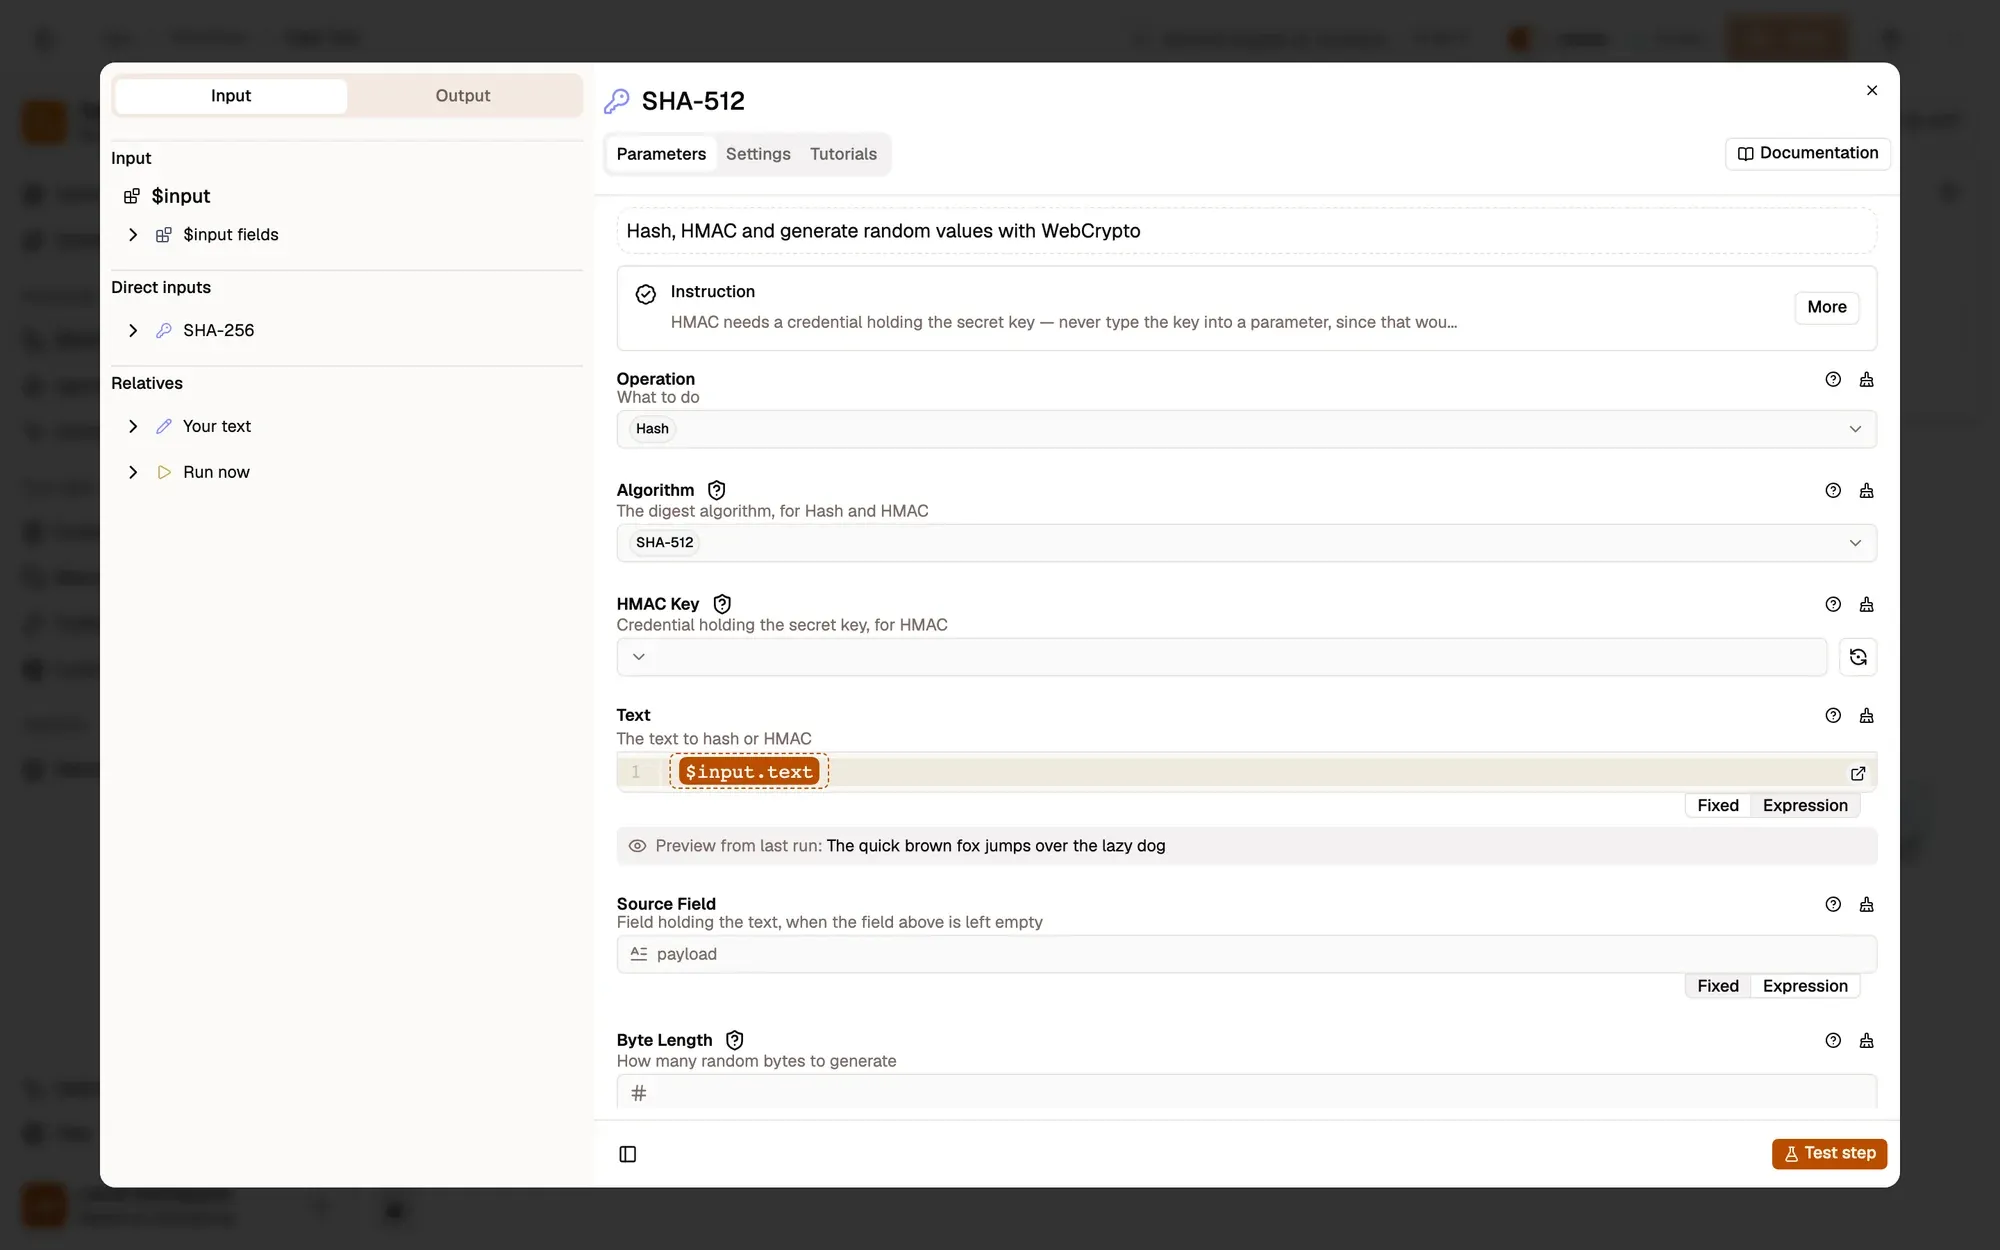2000x1250 pixels.
Task: Click the Byte Length number input
Action: pos(1246,1092)
